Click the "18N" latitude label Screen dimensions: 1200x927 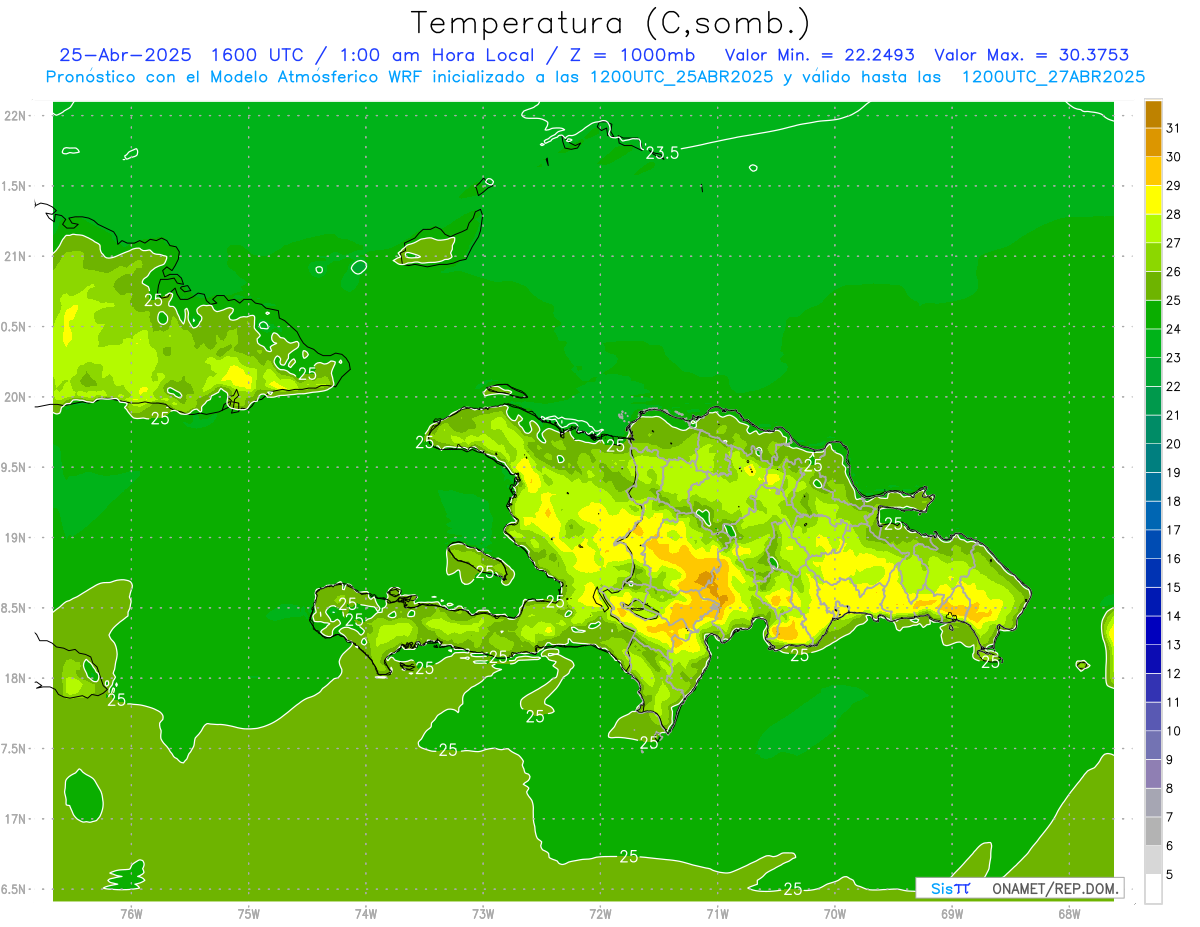click(15, 678)
